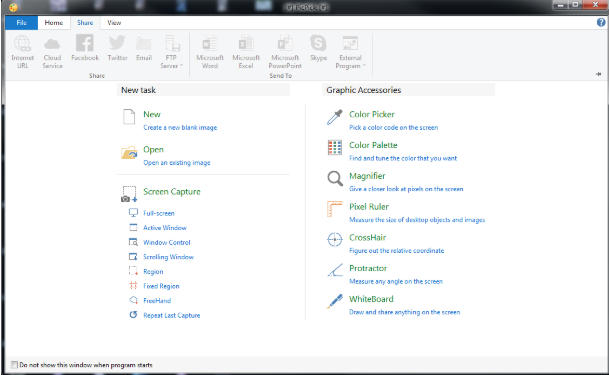The image size is (609, 375).
Task: Select the Pixel Ruler icon
Action: coord(334,209)
